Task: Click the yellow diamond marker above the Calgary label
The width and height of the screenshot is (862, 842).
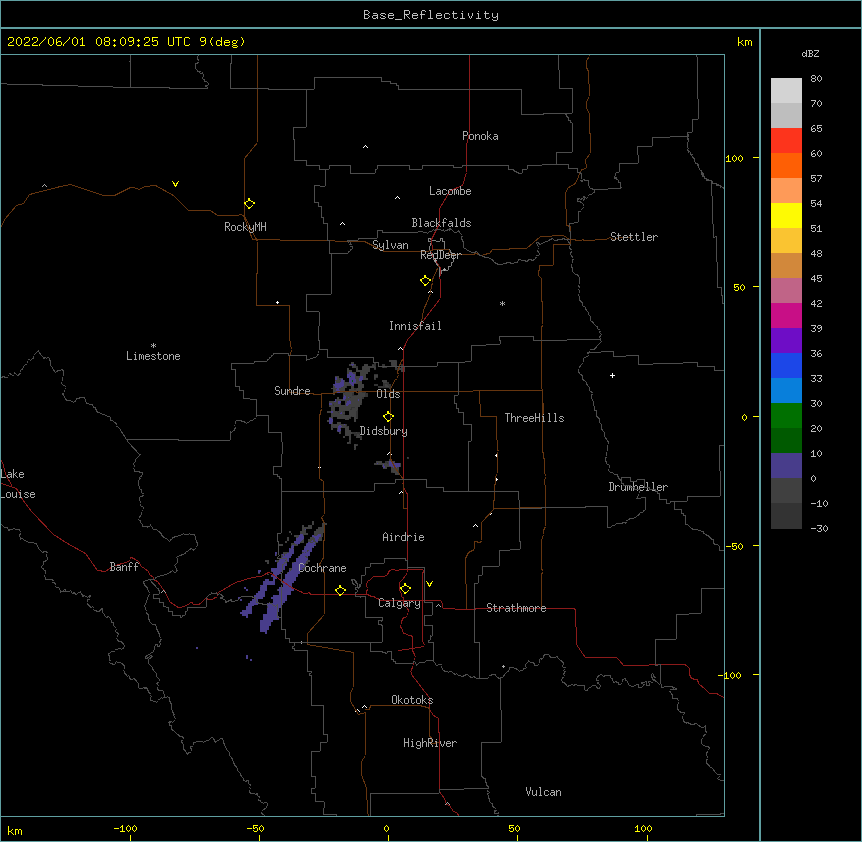Action: pyautogui.click(x=405, y=589)
